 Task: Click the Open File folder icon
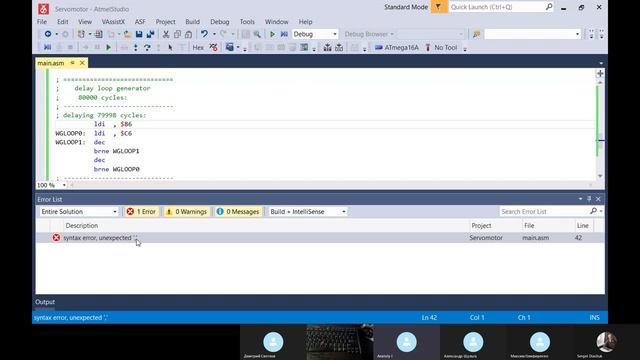coord(127,34)
